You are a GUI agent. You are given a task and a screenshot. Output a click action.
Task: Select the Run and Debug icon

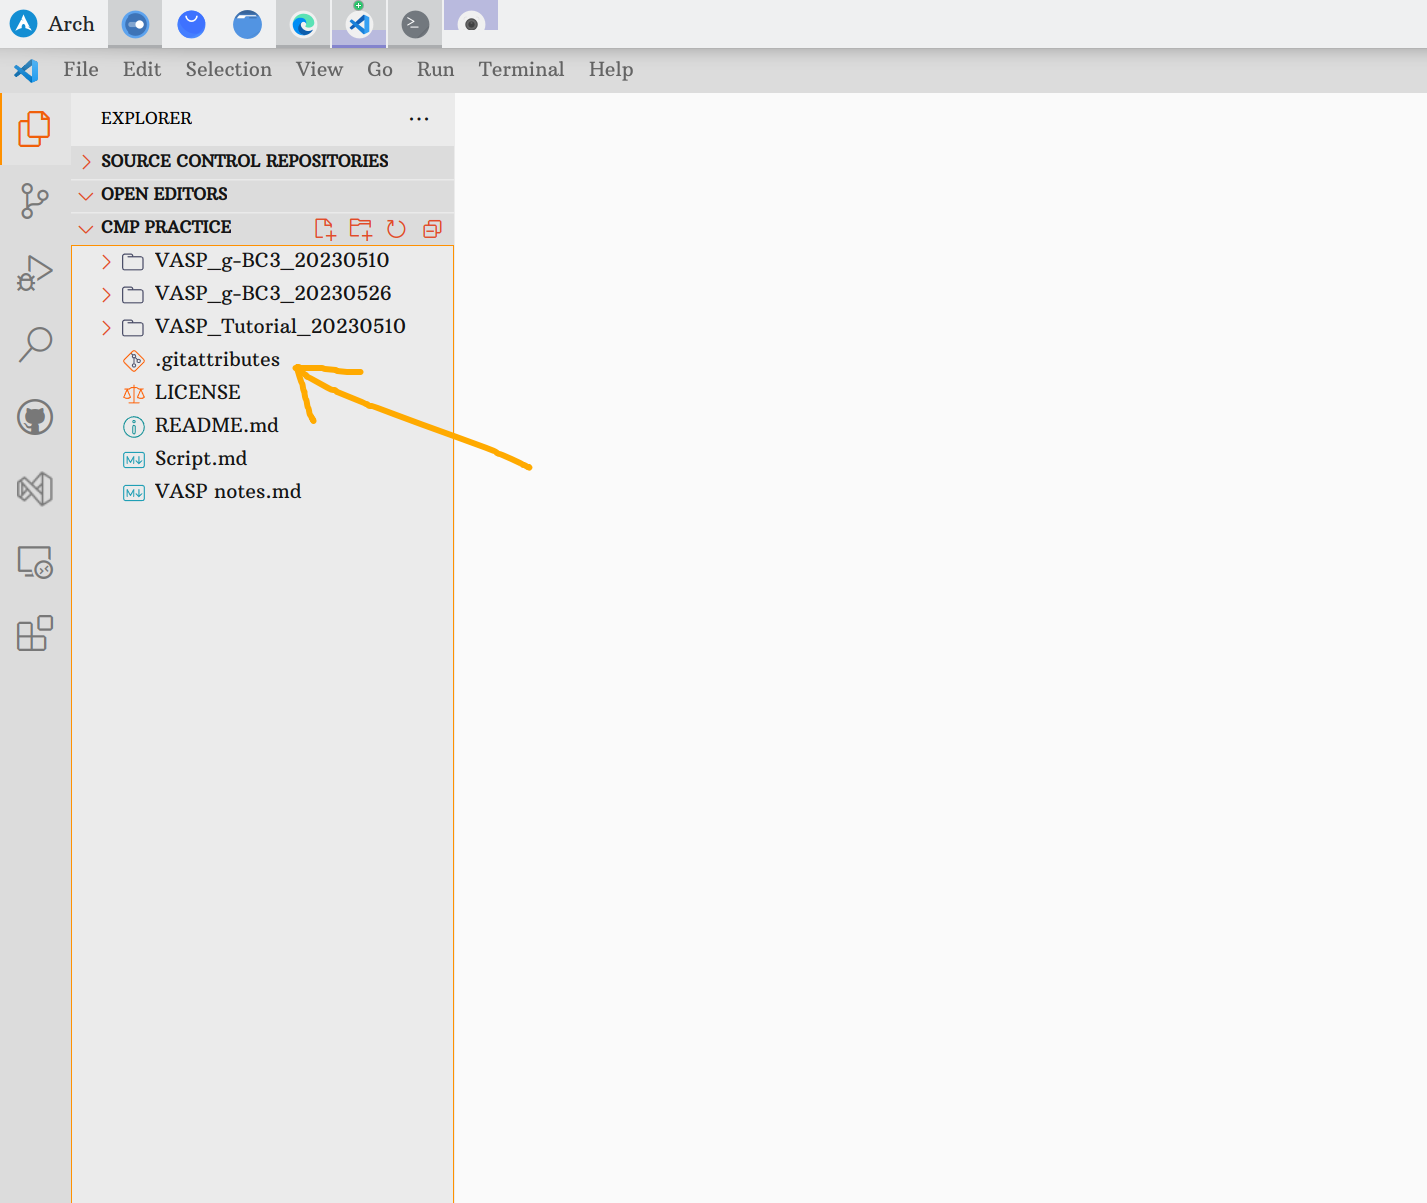(x=35, y=271)
